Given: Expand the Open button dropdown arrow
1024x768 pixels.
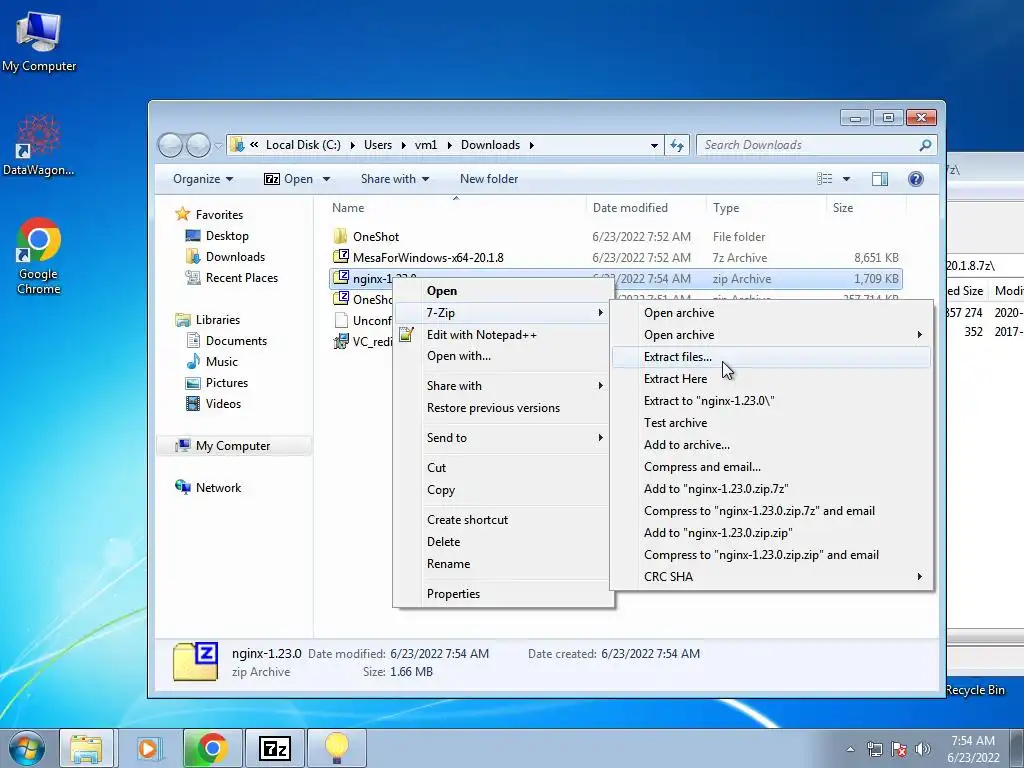Looking at the screenshot, I should coord(326,179).
